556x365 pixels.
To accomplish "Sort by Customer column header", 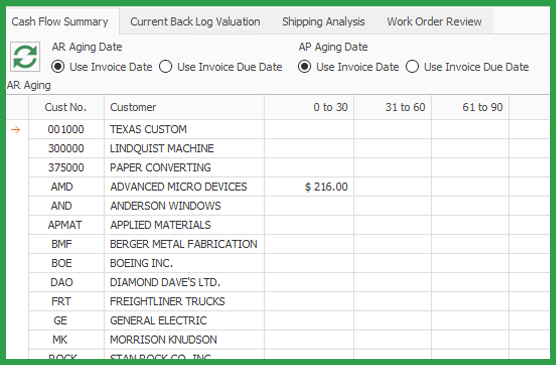I will pyautogui.click(x=184, y=107).
